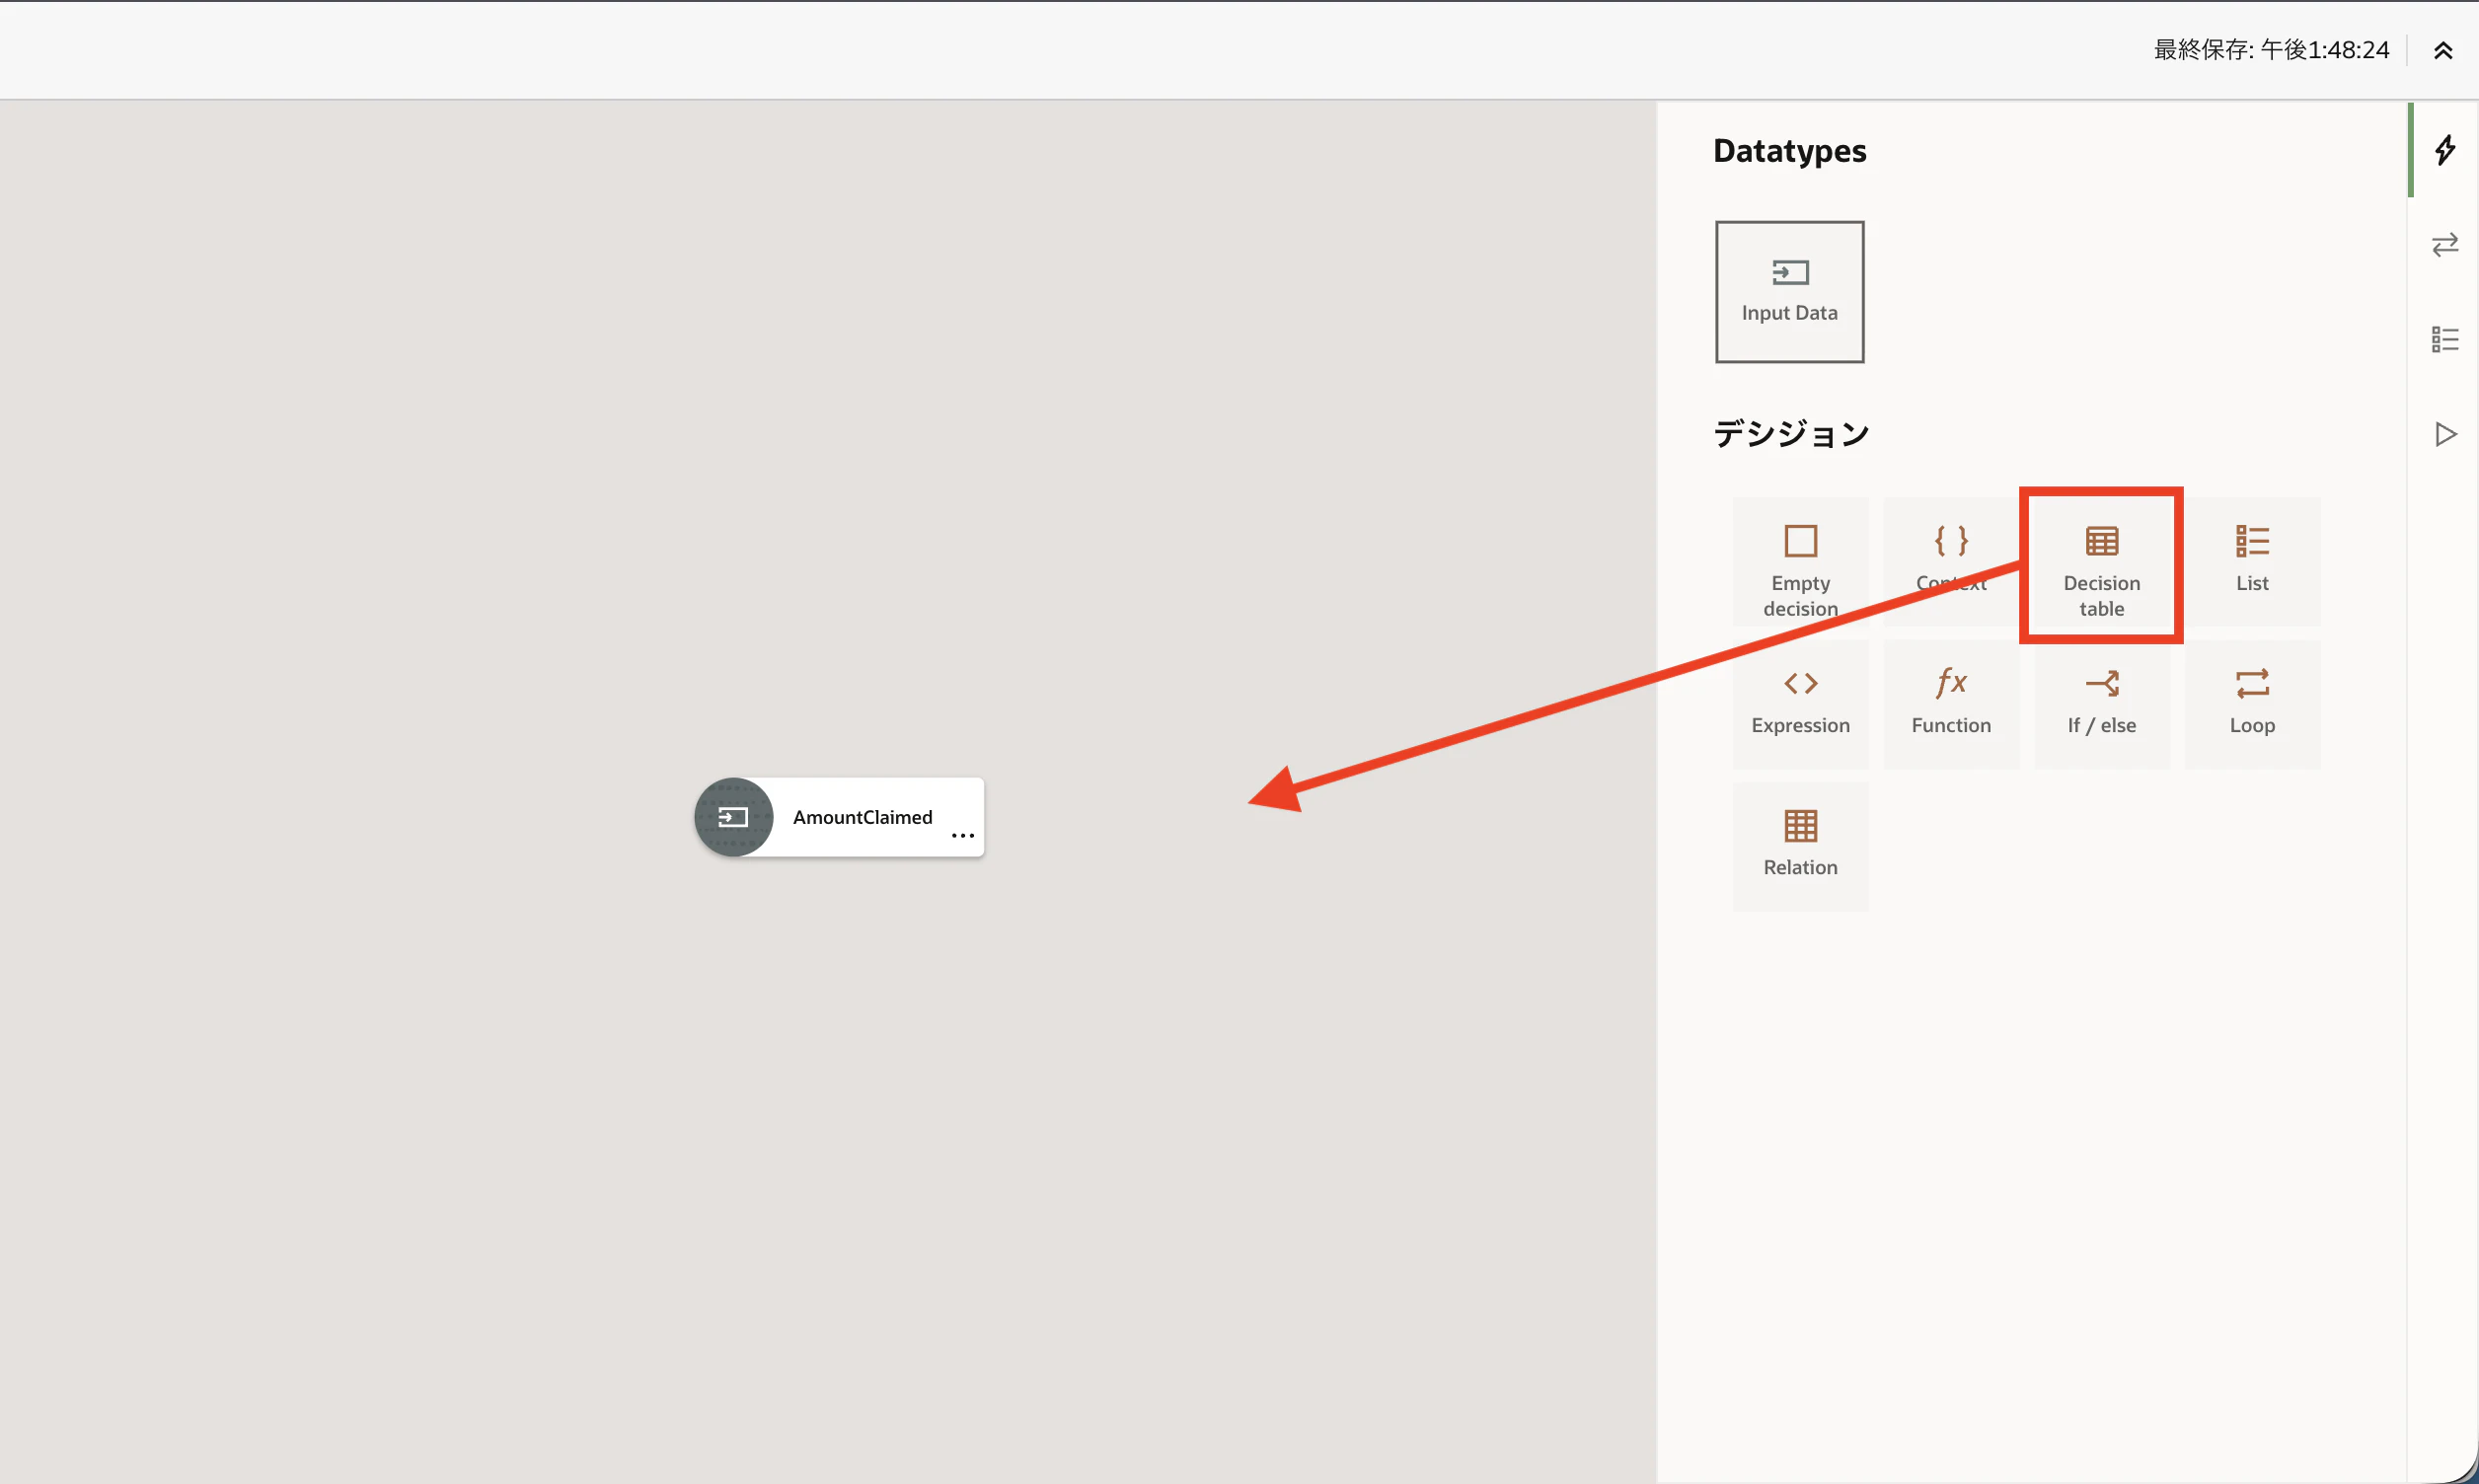Click the AmountClaimed node input icon
The width and height of the screenshot is (2479, 1484).
click(x=733, y=817)
